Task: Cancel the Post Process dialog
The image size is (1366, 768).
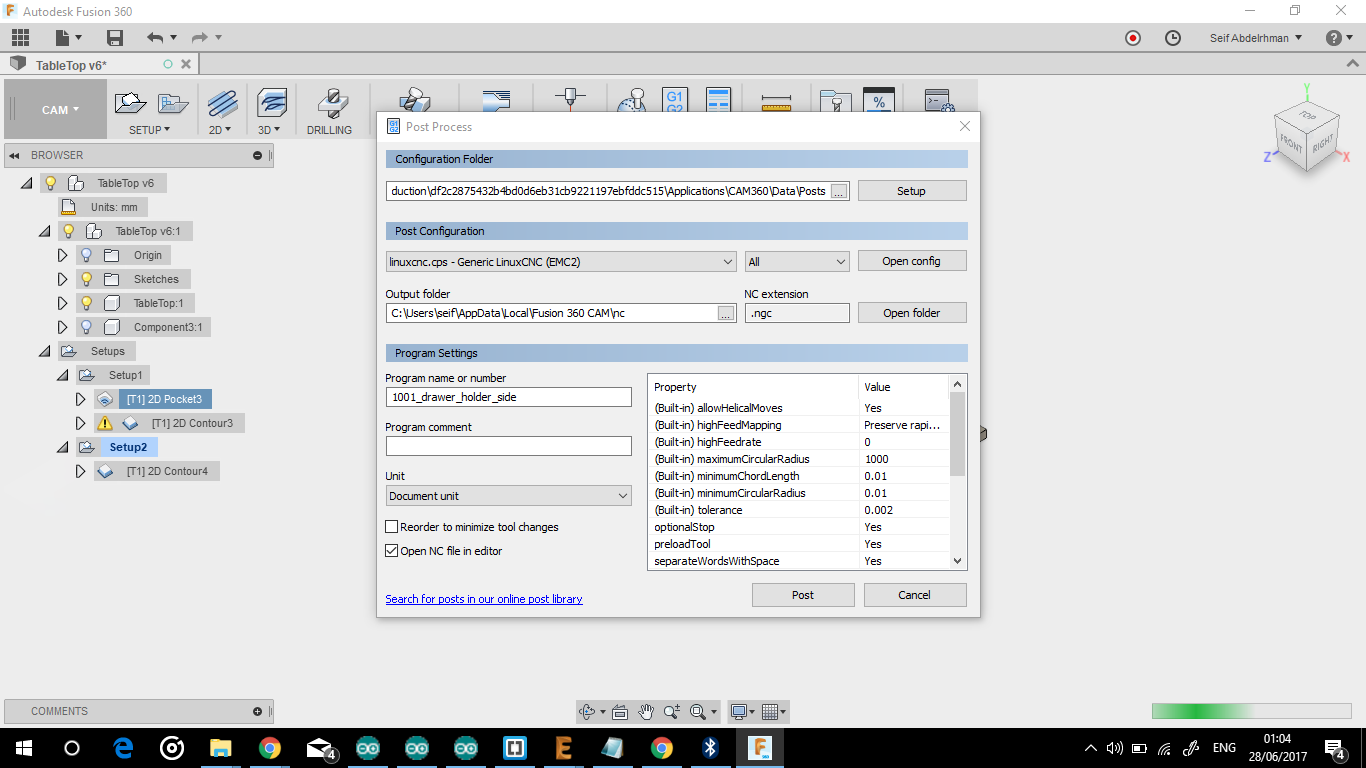Action: (914, 595)
